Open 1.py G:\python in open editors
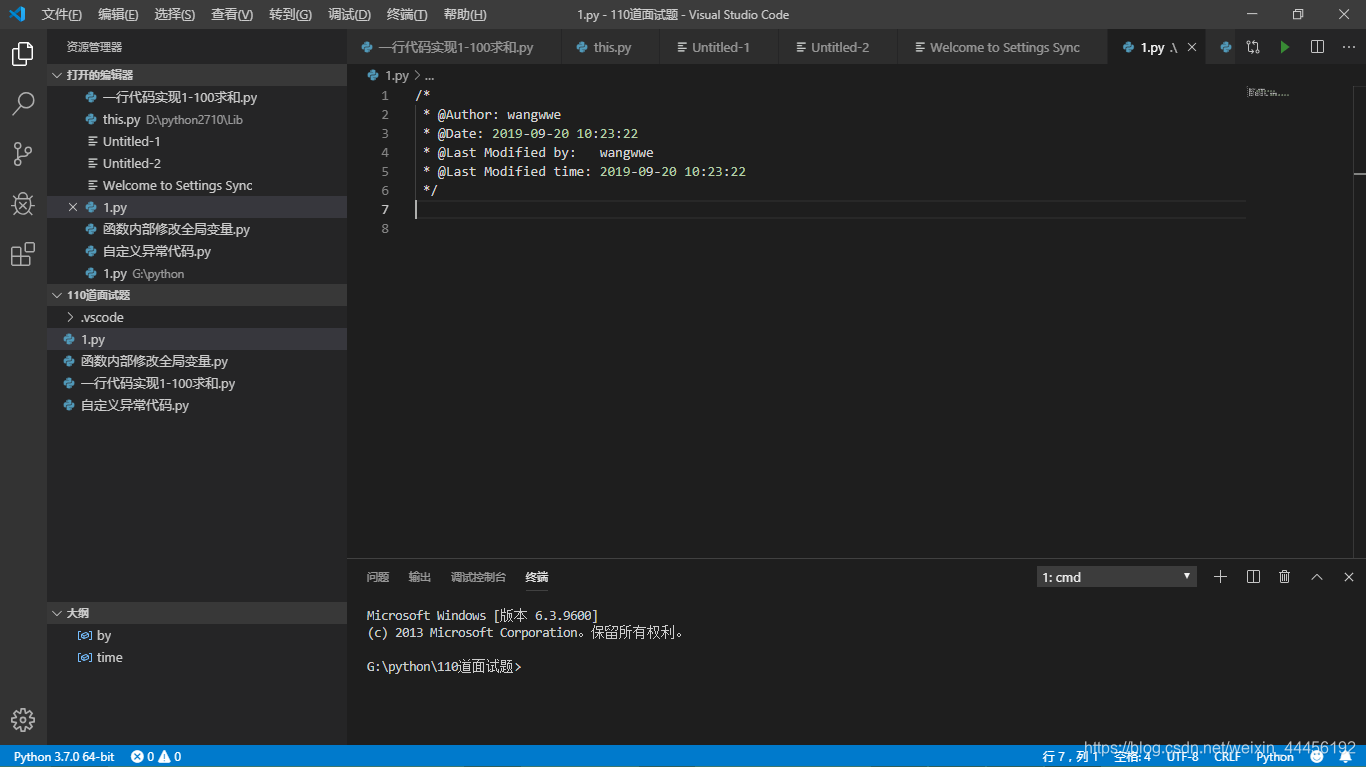This screenshot has width=1366, height=767. click(197, 273)
